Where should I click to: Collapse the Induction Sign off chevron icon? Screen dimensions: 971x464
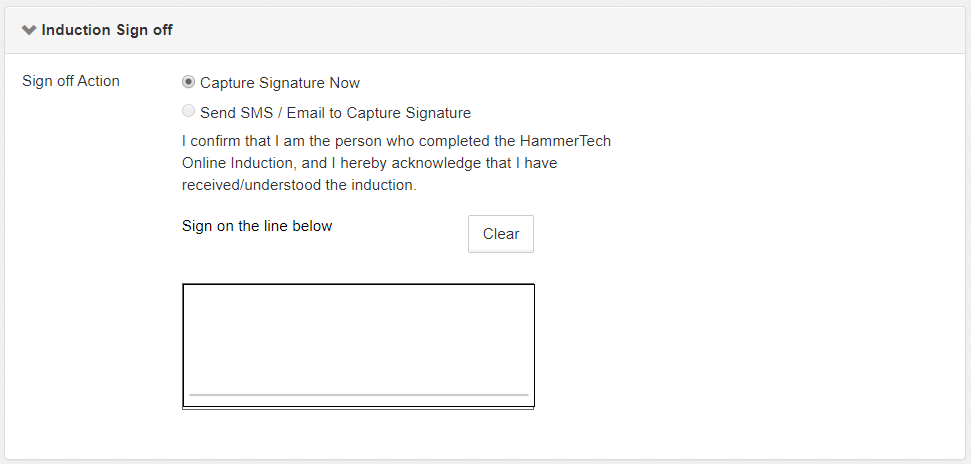[x=29, y=30]
